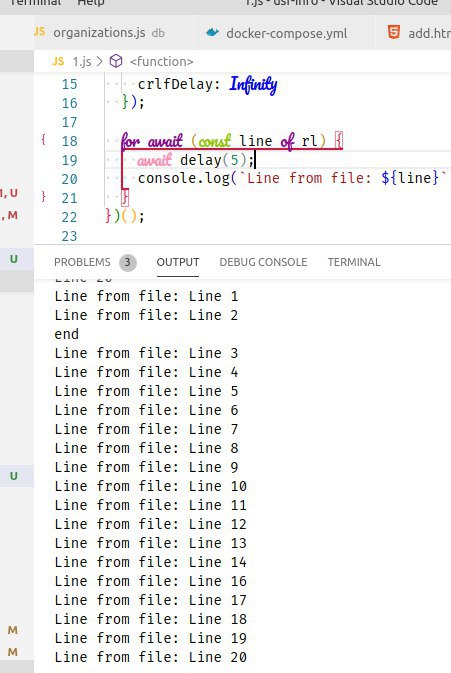Click the HTML5 icon on add.html tab
The width and height of the screenshot is (451, 673).
click(393, 32)
